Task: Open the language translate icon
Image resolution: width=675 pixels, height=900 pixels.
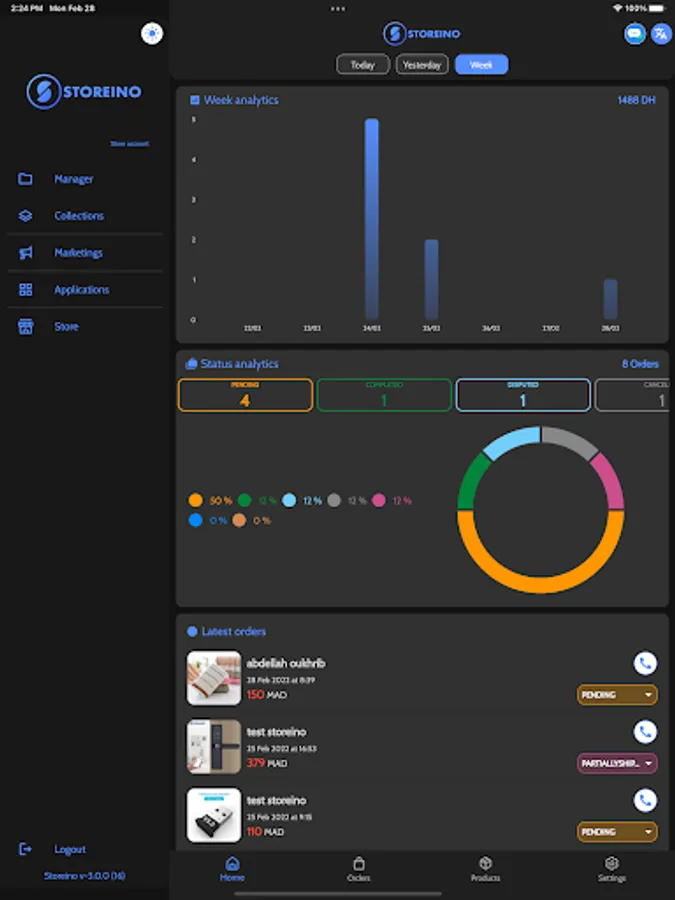Action: pyautogui.click(x=661, y=33)
